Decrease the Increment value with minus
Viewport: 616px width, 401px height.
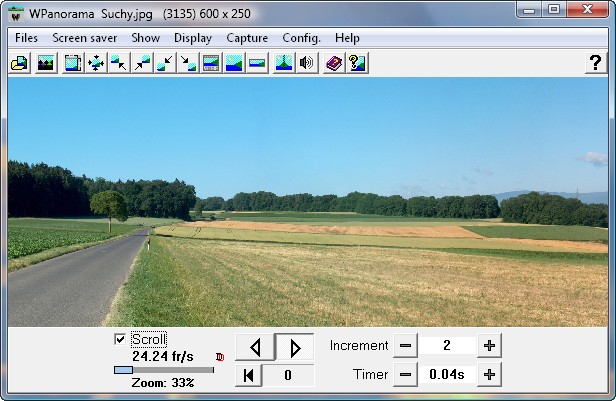click(405, 346)
